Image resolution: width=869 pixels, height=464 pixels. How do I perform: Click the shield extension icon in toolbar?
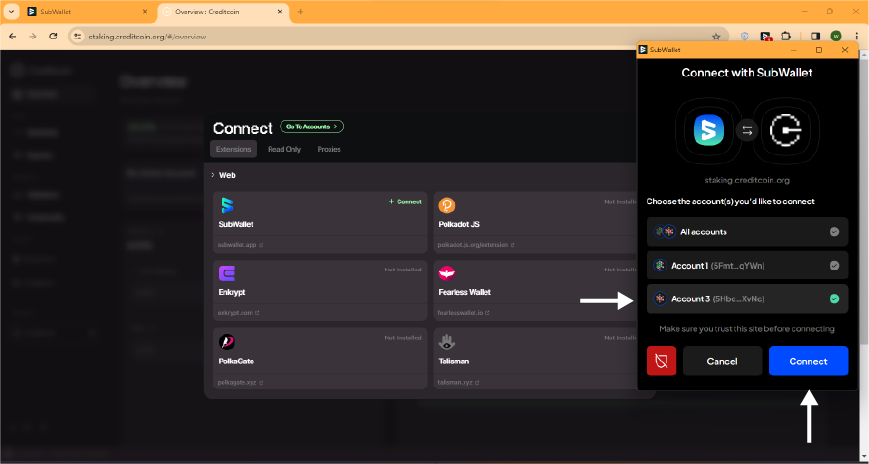[745, 36]
